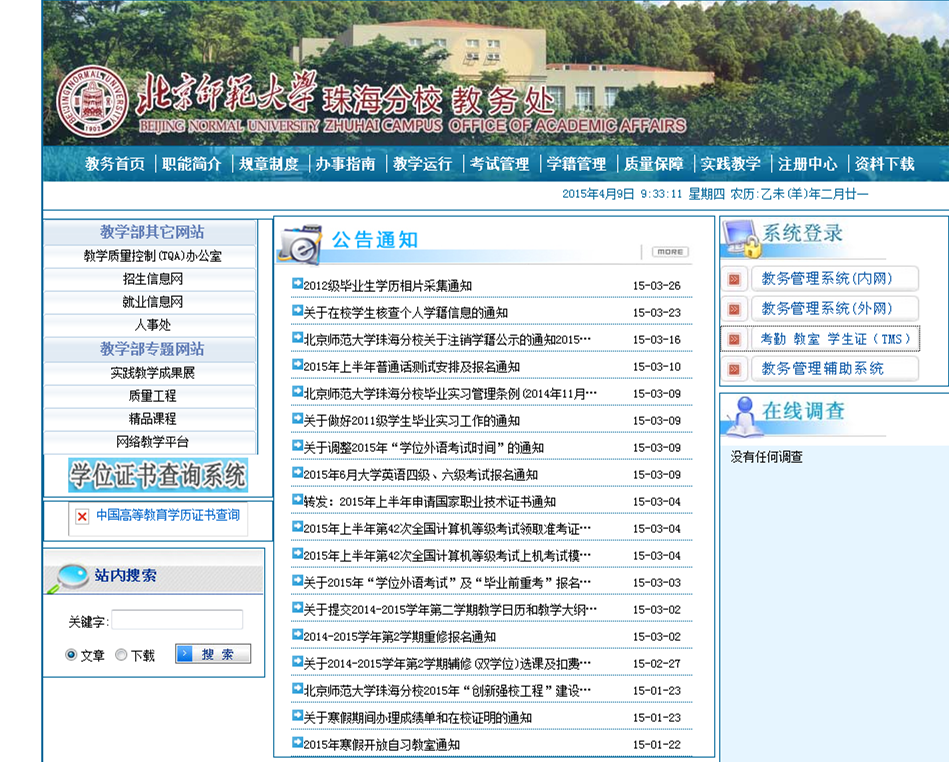Click the red arrow icon beside 考勤 教室 学生证
949x762 pixels.
(734, 339)
